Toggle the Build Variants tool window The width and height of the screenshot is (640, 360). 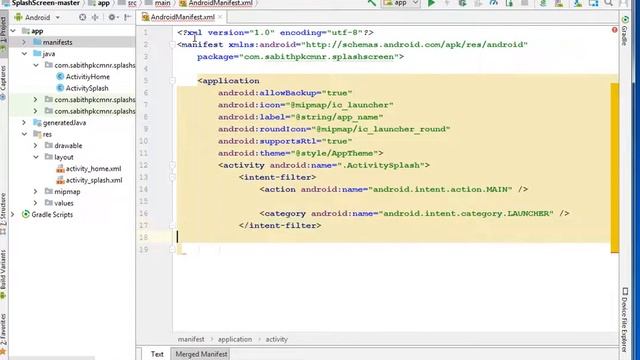(x=3, y=274)
